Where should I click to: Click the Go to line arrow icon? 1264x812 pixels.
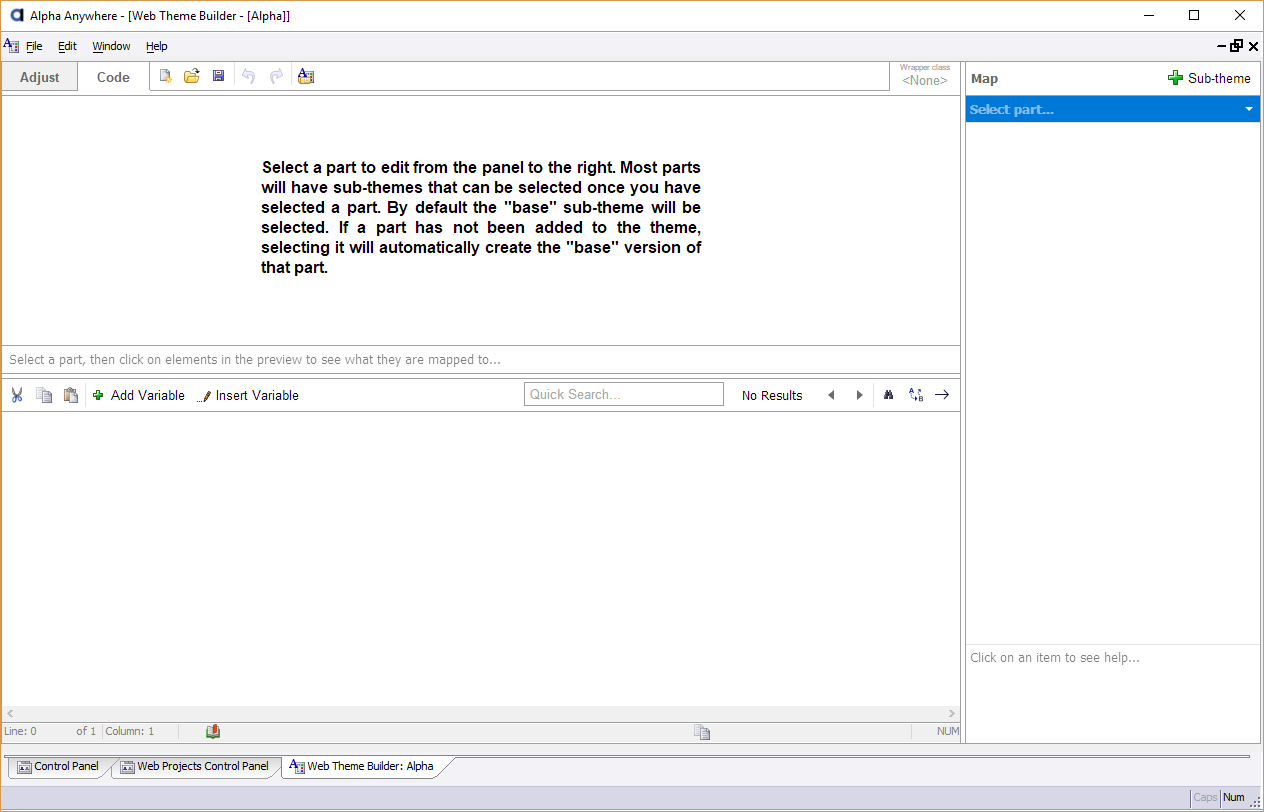click(942, 395)
